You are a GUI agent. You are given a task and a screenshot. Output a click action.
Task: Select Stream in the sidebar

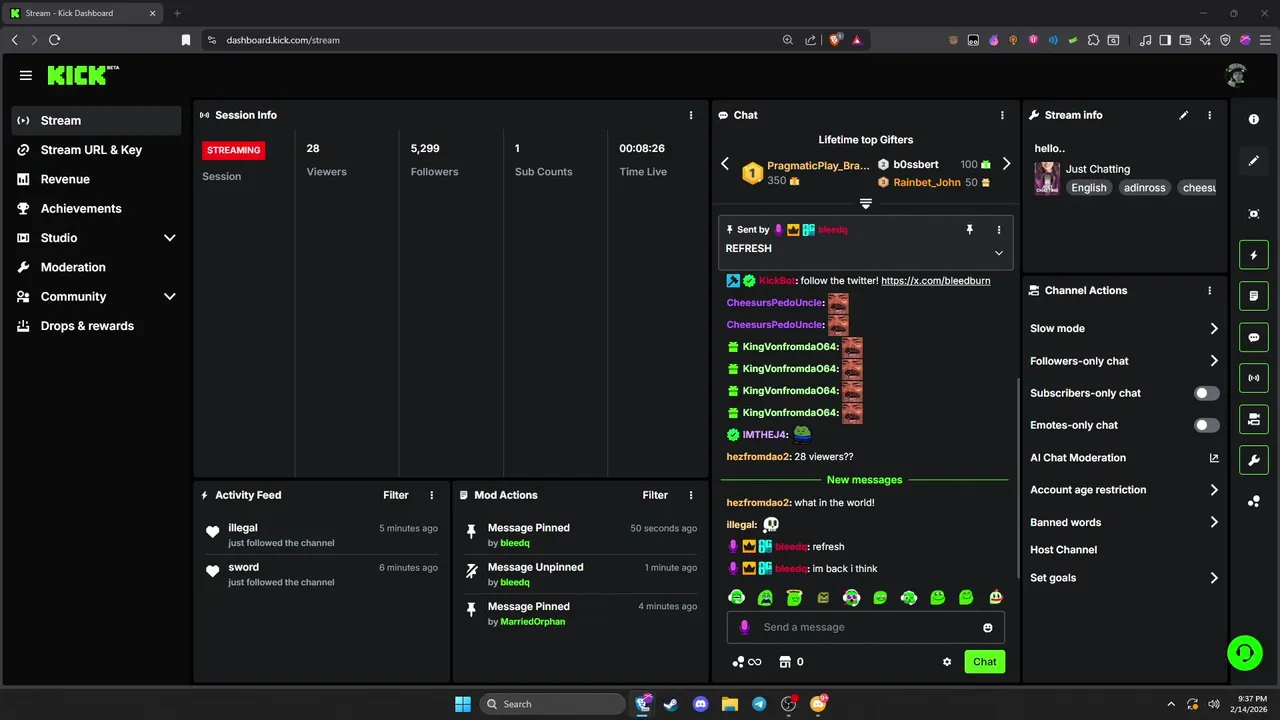point(96,121)
